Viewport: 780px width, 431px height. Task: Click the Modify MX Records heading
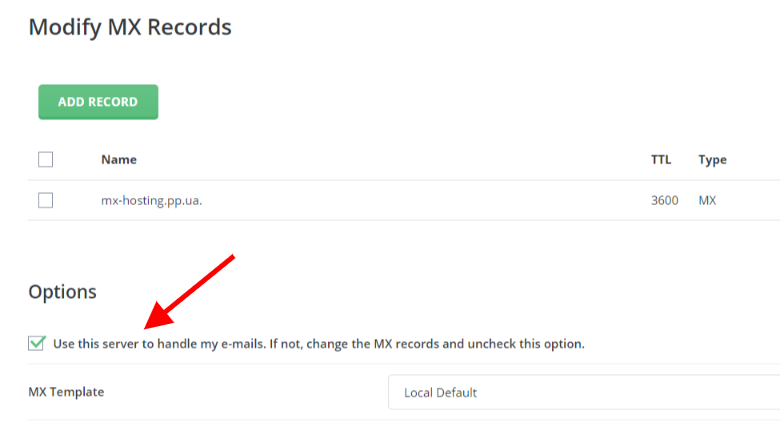[x=130, y=27]
